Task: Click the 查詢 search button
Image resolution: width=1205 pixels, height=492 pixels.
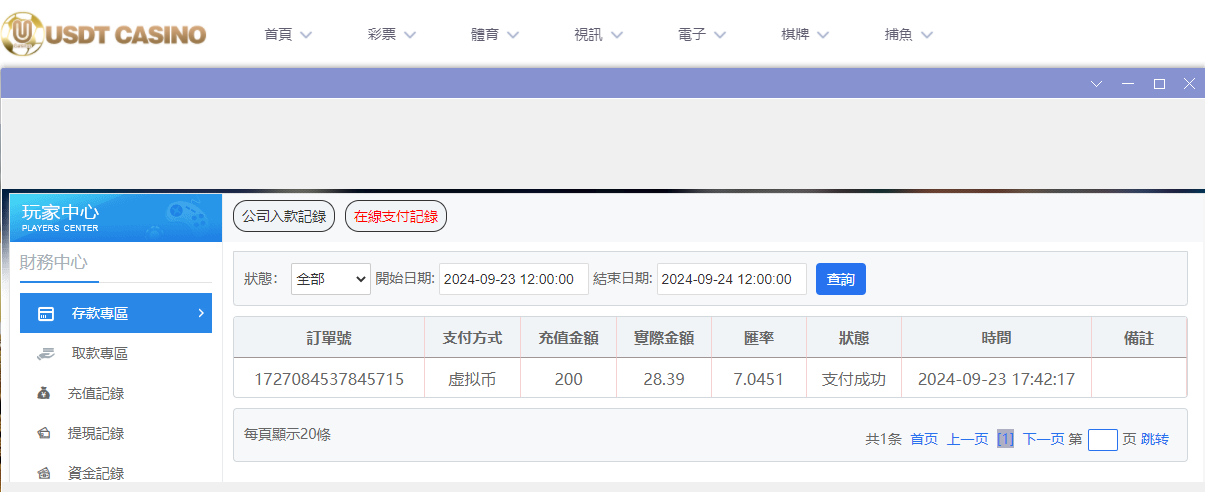Action: [841, 279]
